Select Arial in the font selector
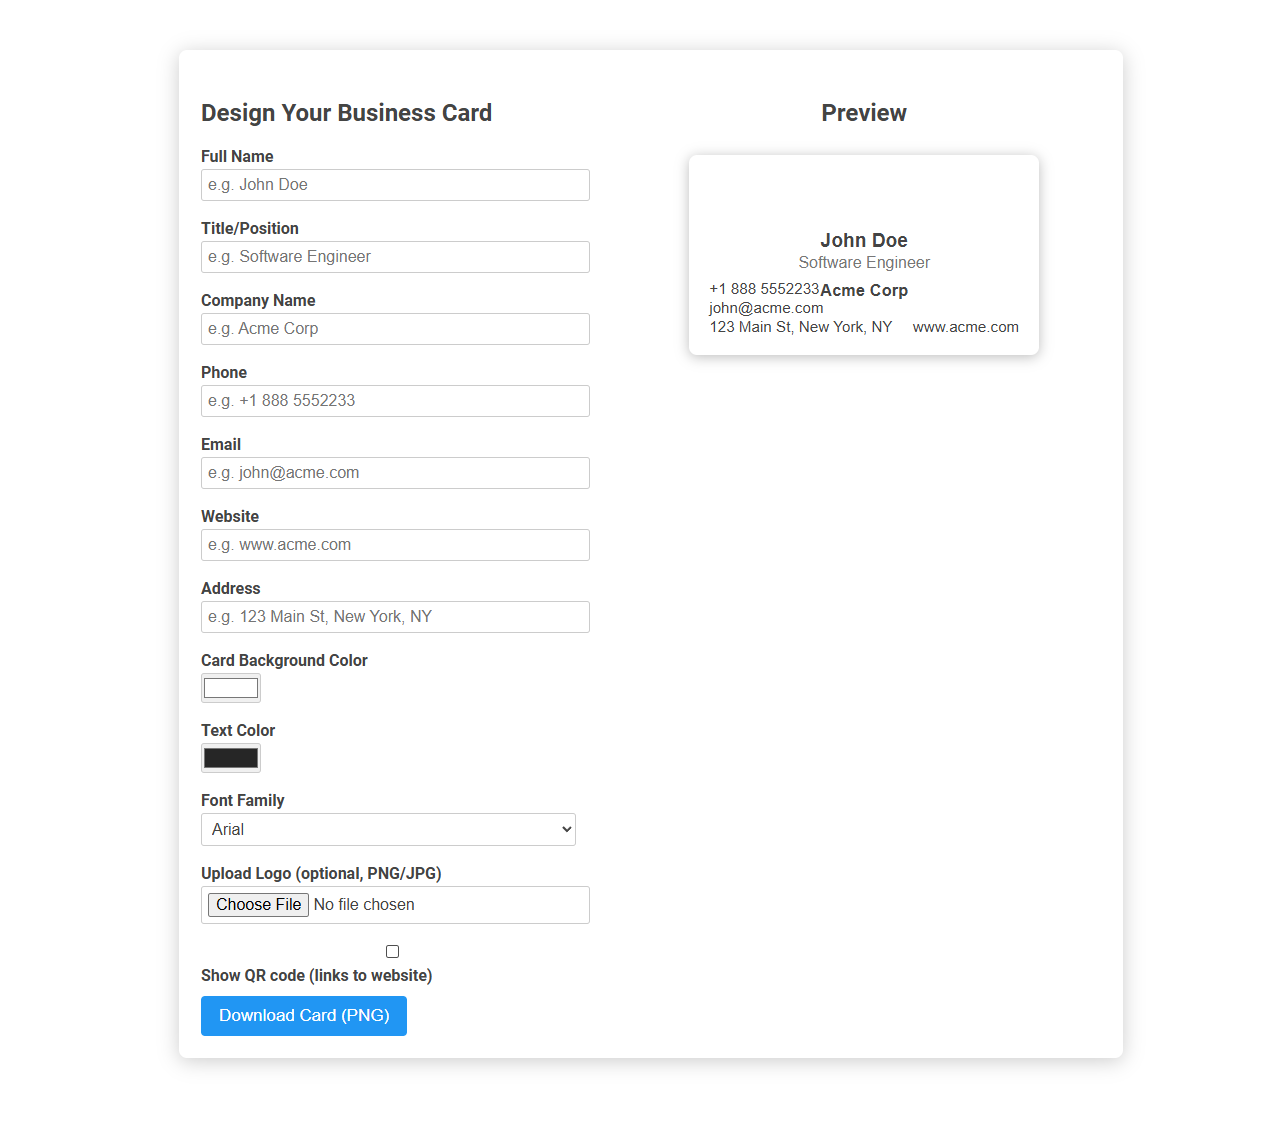 tap(388, 829)
